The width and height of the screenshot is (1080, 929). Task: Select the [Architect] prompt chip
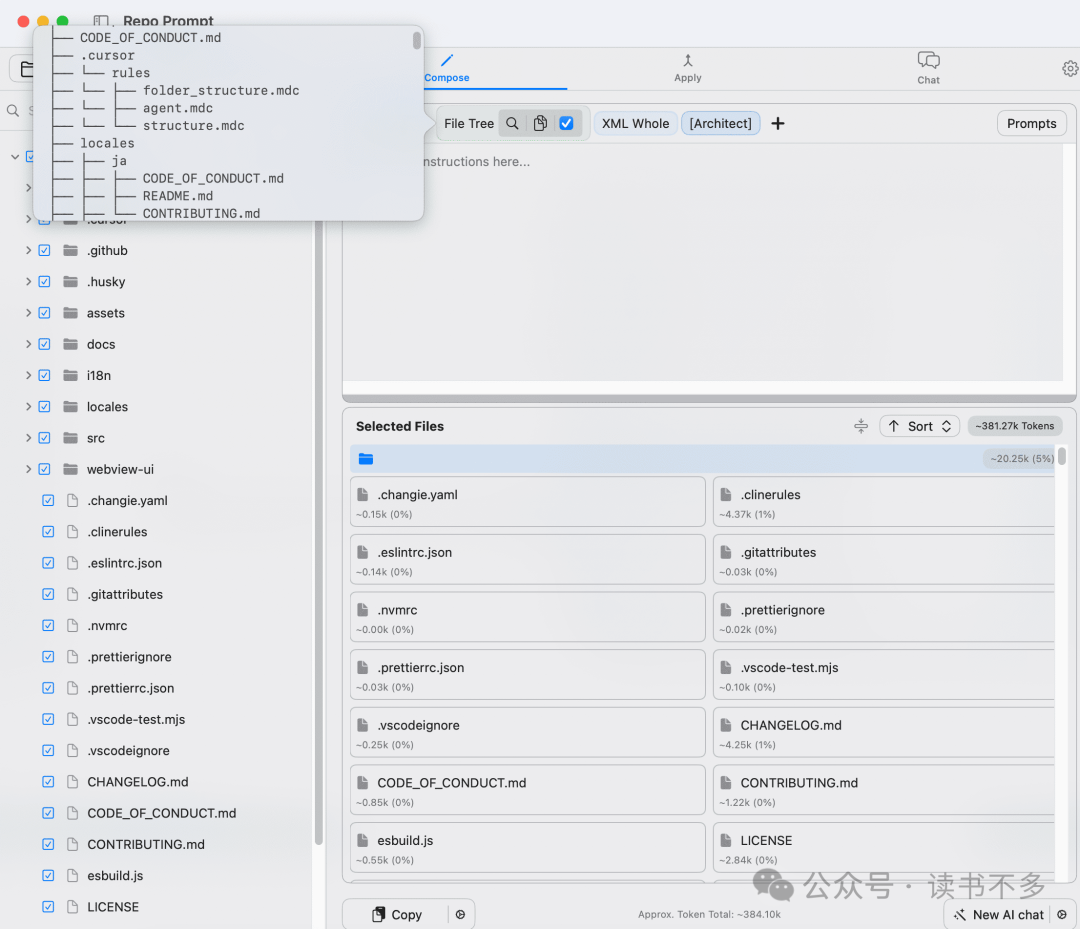720,123
